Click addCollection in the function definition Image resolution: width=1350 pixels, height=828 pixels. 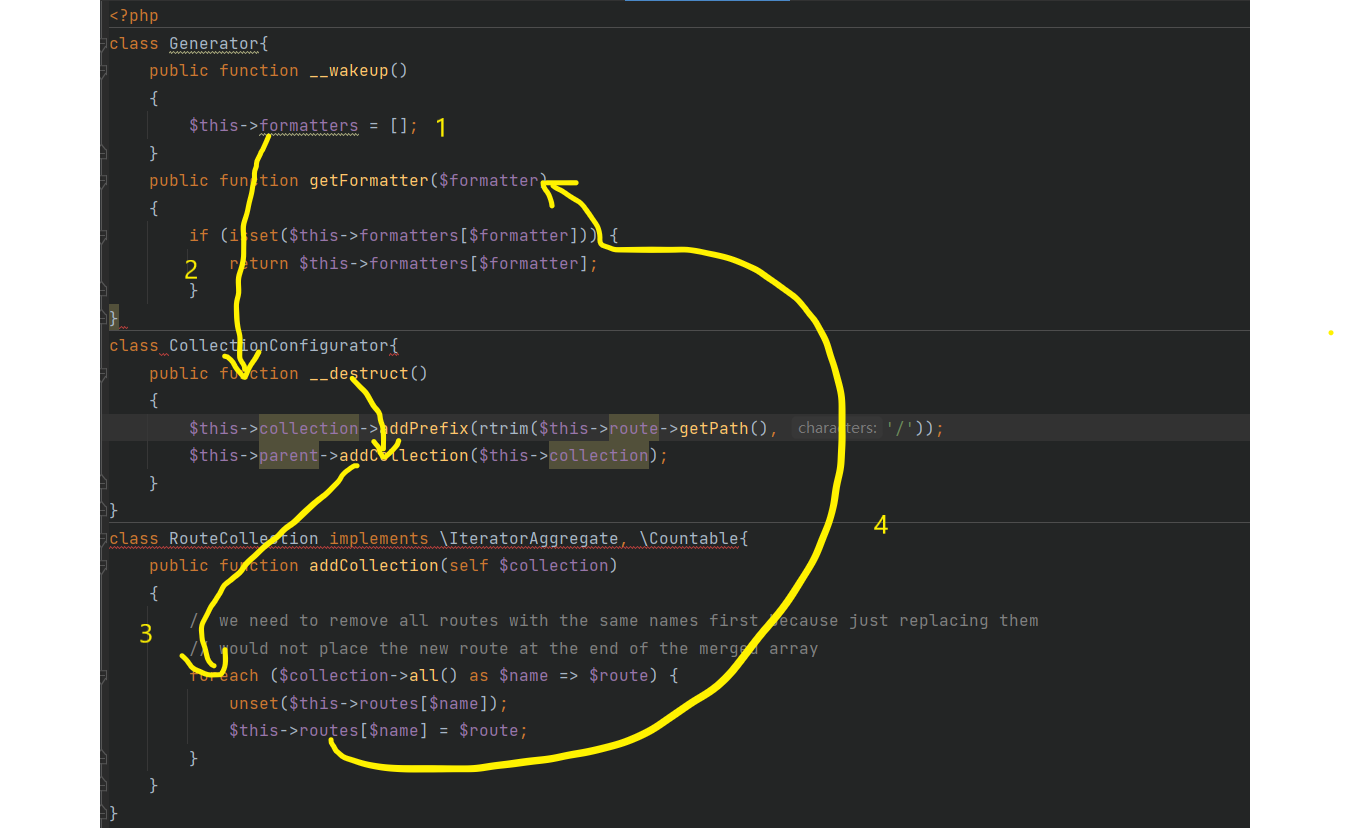pyautogui.click(x=374, y=565)
